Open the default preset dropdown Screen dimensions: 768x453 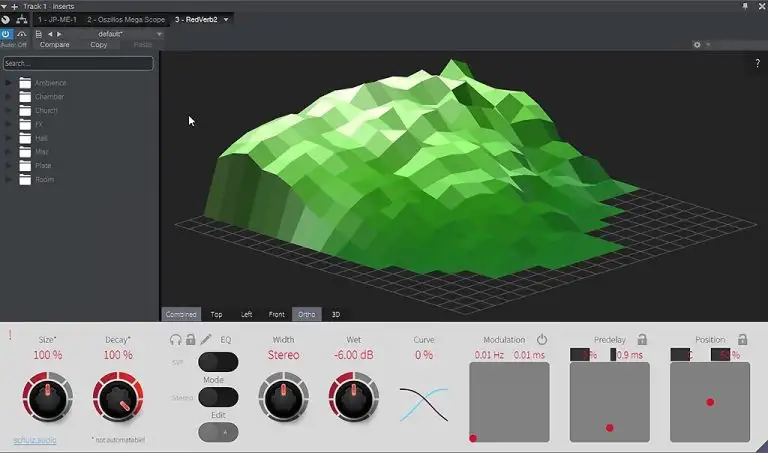click(159, 34)
